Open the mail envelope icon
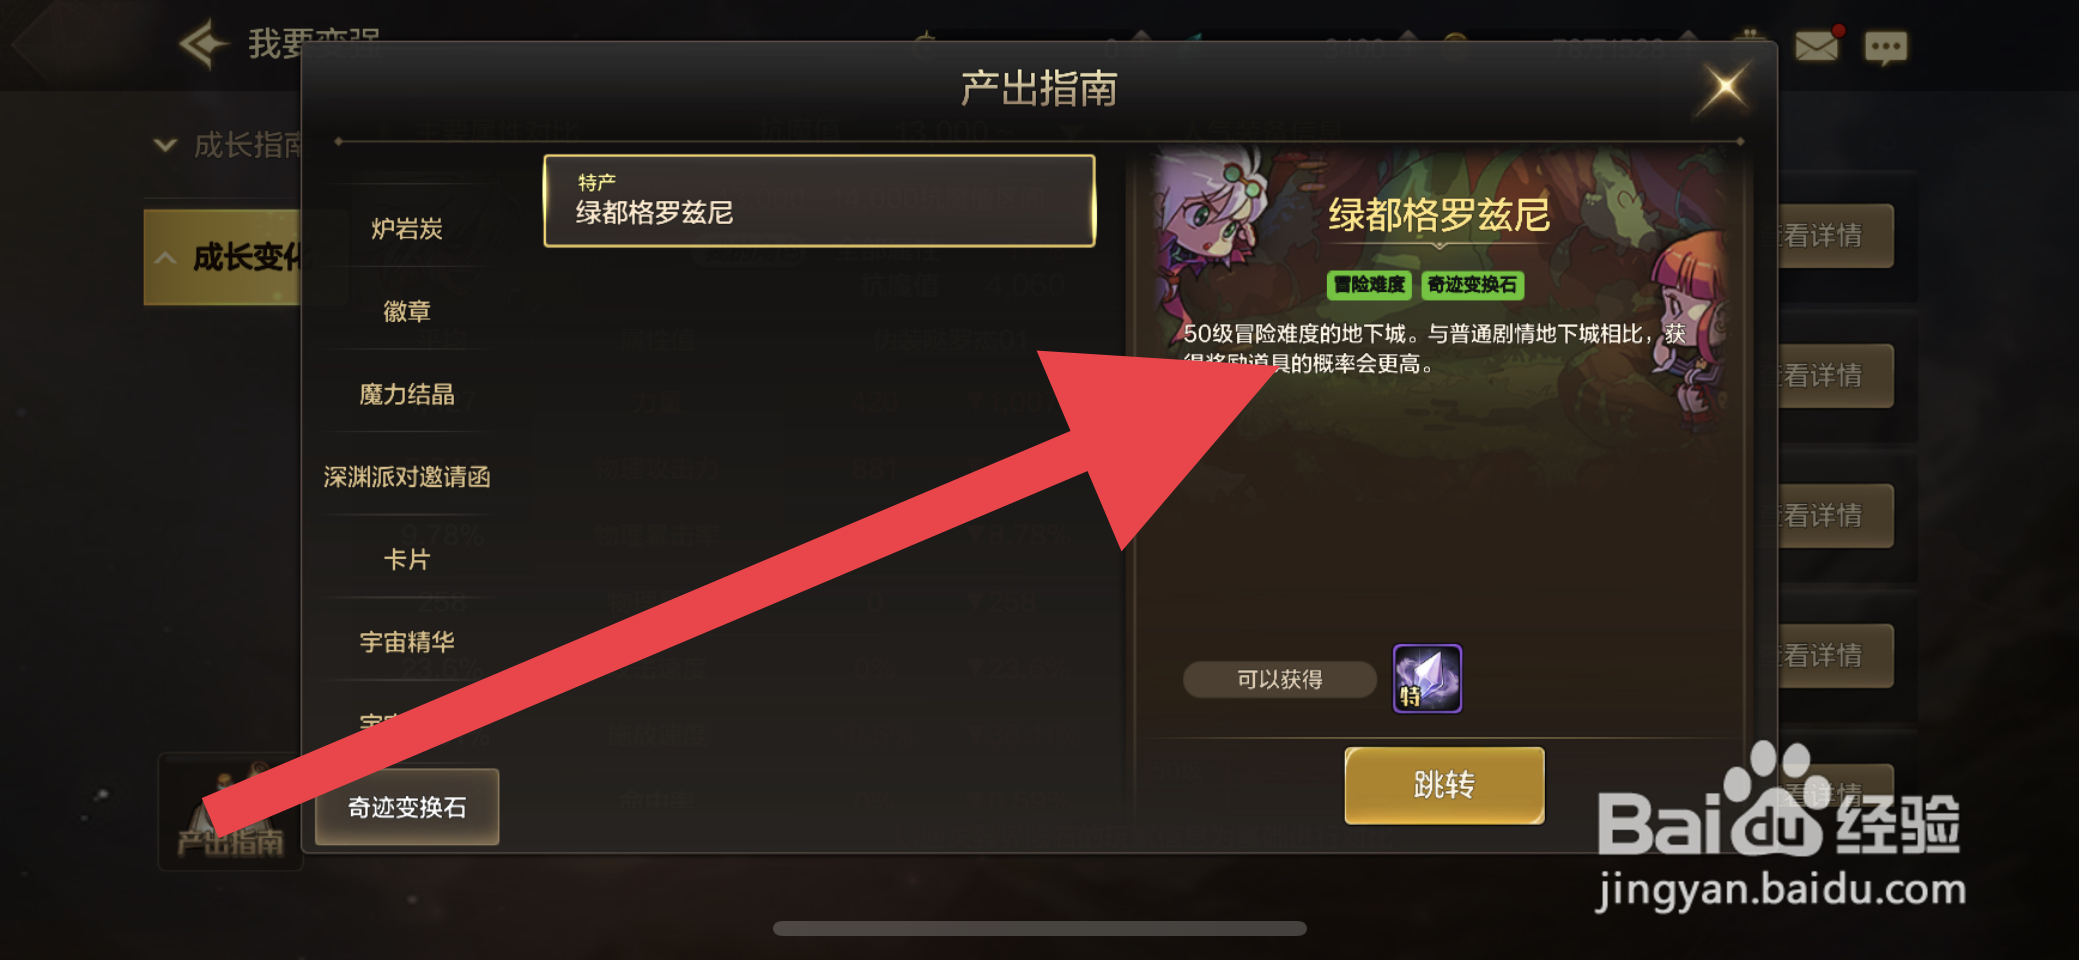Image resolution: width=2079 pixels, height=960 pixels. (1817, 46)
